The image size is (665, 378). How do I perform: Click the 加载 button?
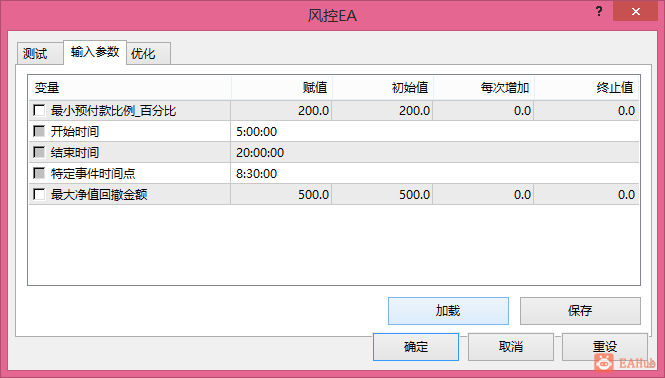pos(448,311)
